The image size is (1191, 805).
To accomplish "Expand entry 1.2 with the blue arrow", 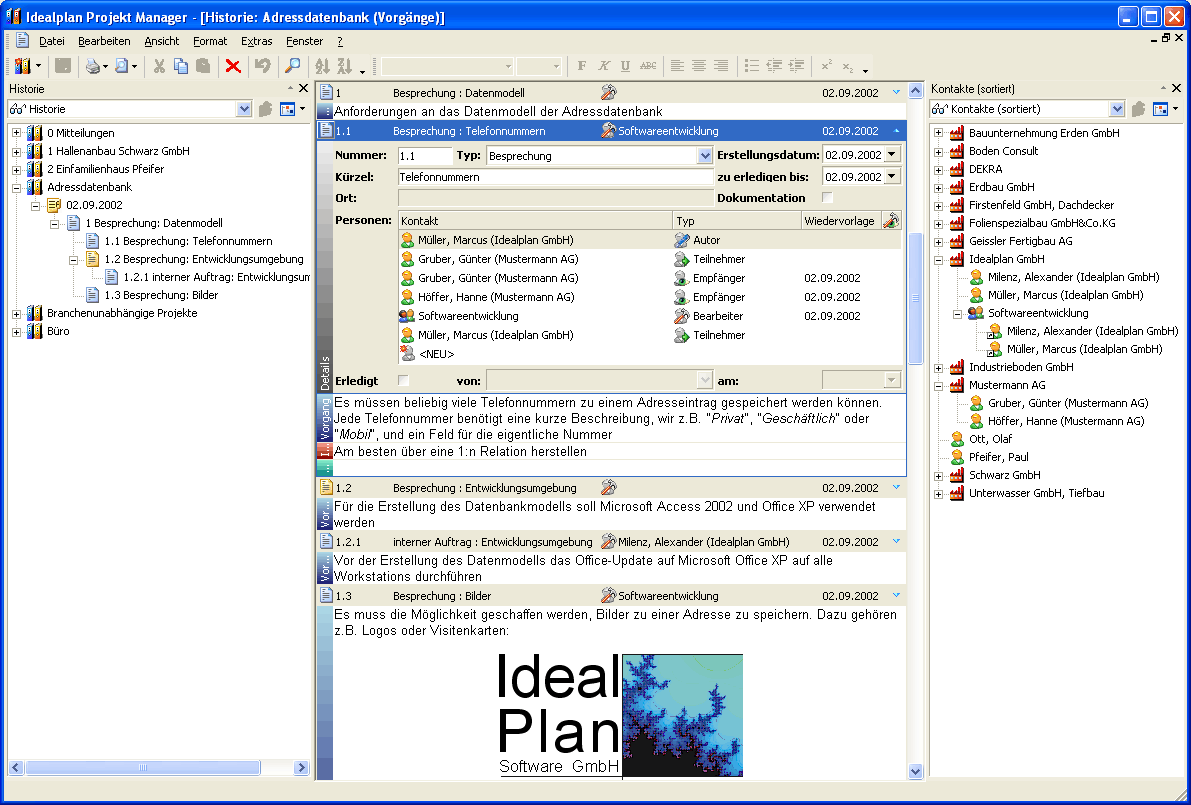I will coord(896,488).
